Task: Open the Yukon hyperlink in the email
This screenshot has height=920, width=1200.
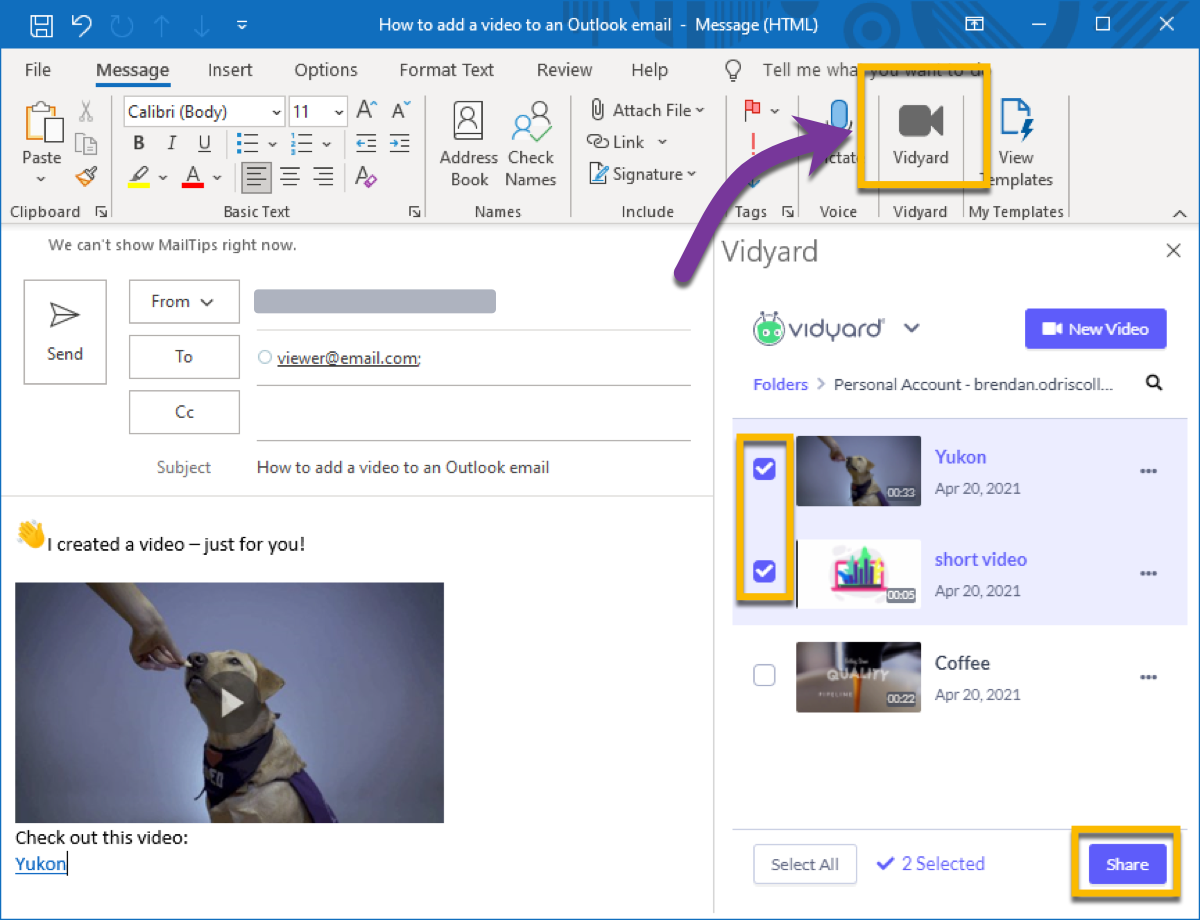Action: click(x=40, y=864)
